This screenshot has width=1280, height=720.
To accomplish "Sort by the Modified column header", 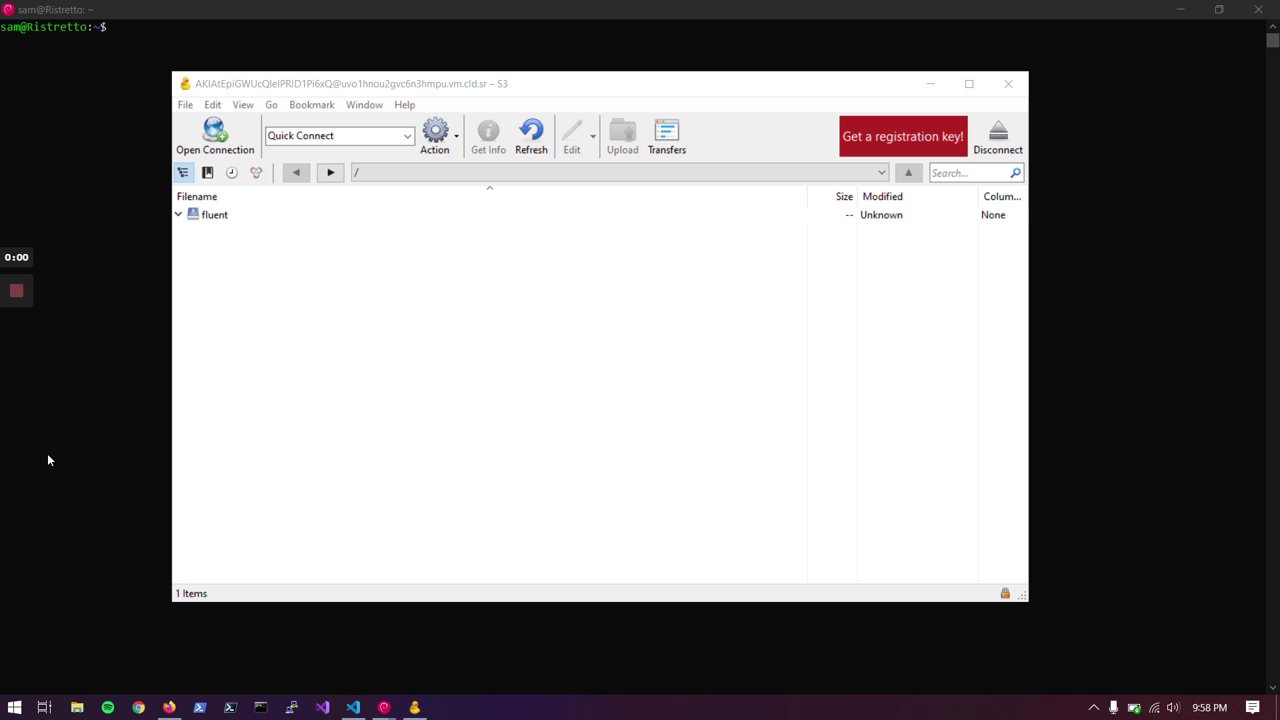I will (918, 197).
